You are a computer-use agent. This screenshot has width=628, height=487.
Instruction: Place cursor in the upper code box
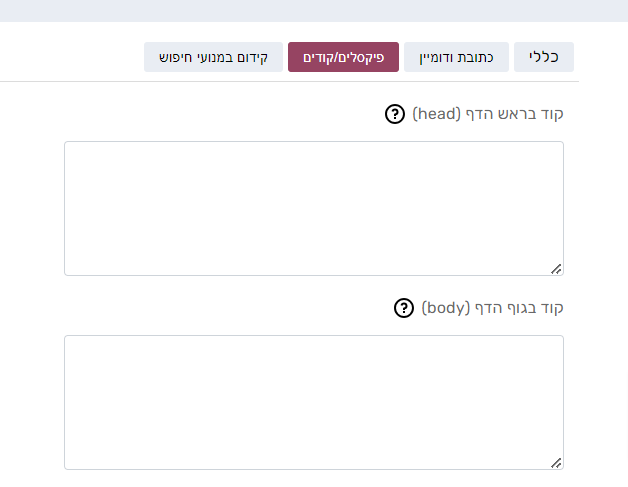[313, 208]
